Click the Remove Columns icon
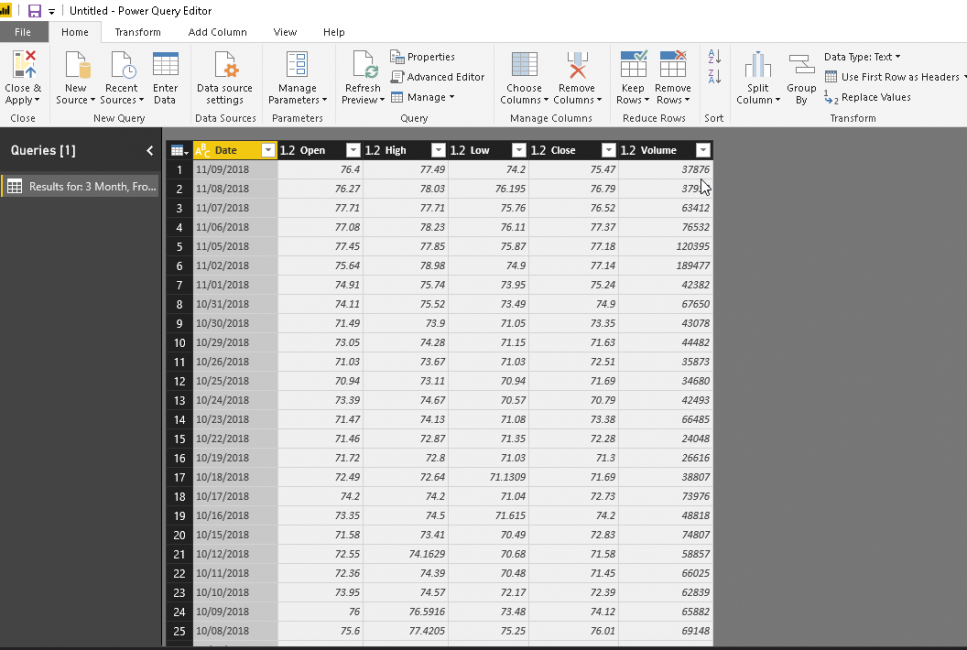 [x=577, y=66]
